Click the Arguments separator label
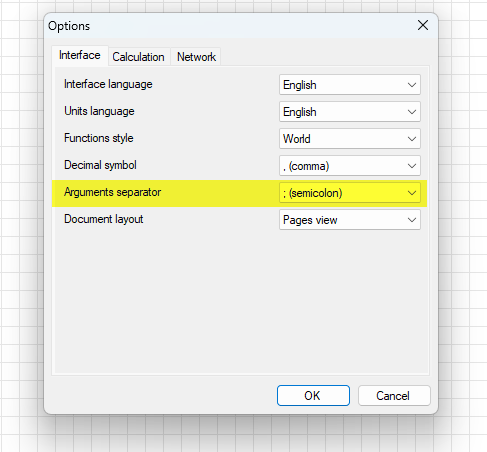 tap(113, 192)
